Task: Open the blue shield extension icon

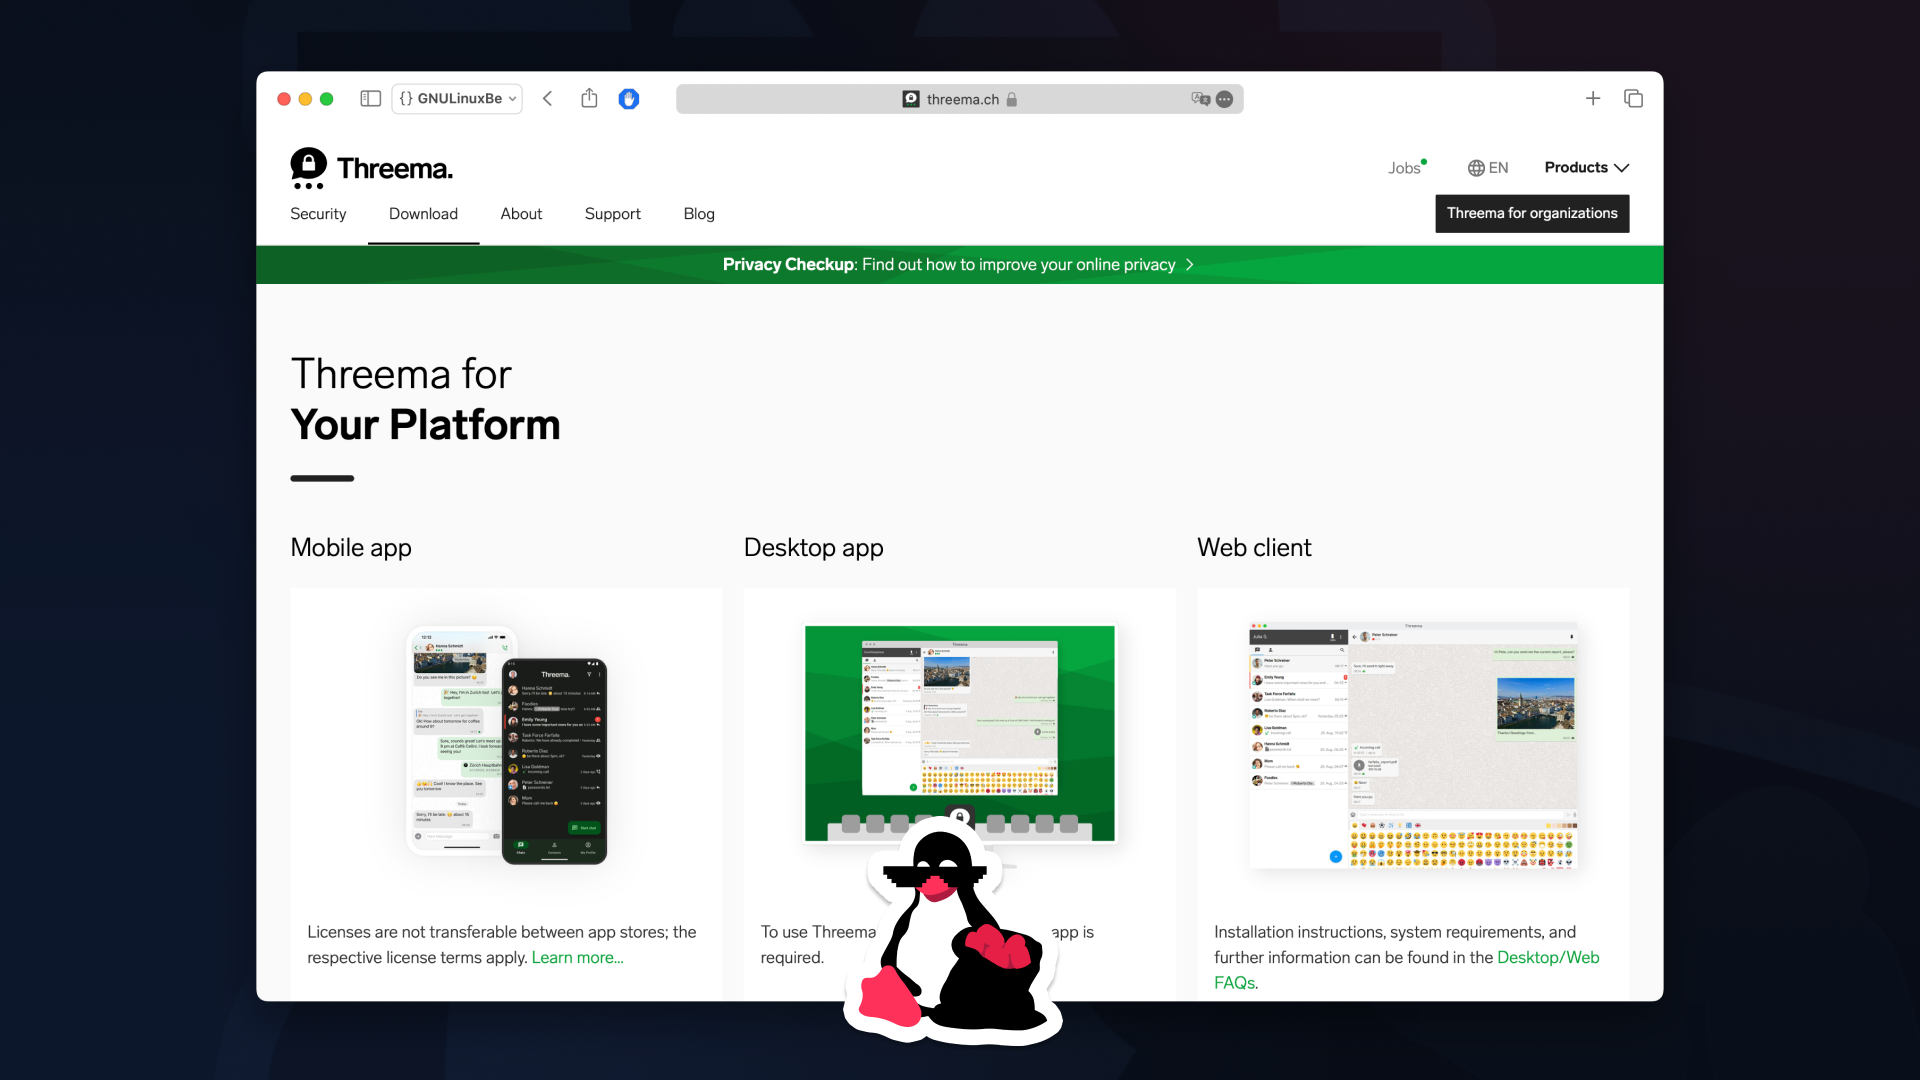Action: 628,98
